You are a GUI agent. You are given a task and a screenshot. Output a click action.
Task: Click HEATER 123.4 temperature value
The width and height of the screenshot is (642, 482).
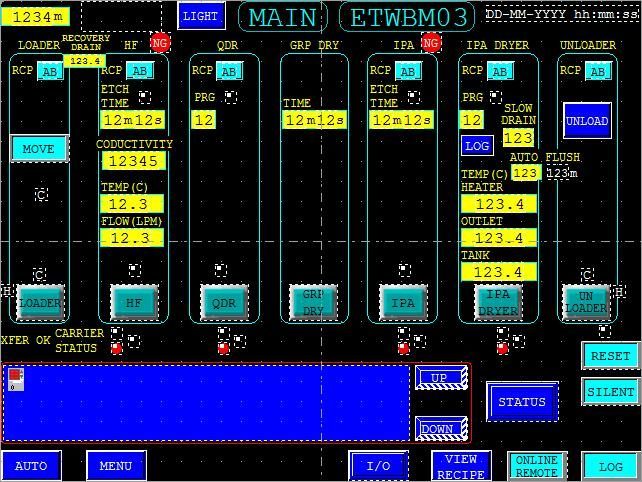(x=499, y=204)
